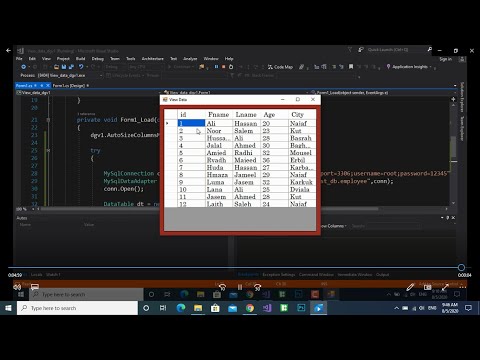Pause the video playback

240,287
